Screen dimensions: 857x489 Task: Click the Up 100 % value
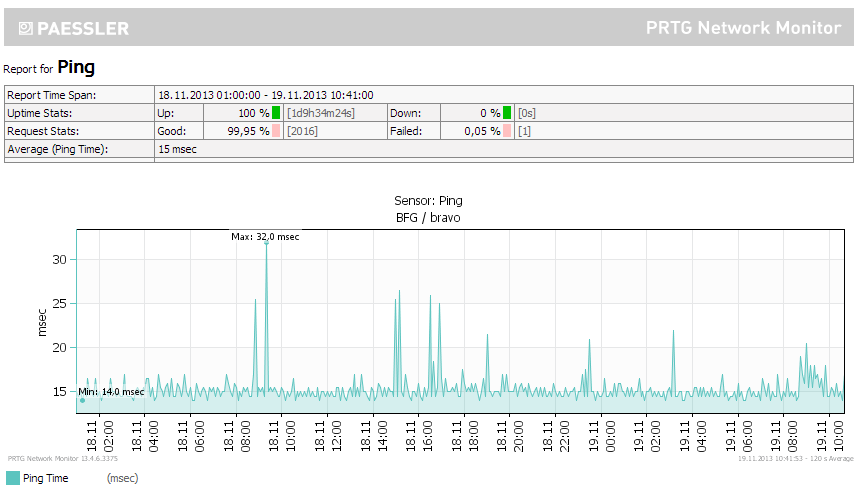pos(254,113)
